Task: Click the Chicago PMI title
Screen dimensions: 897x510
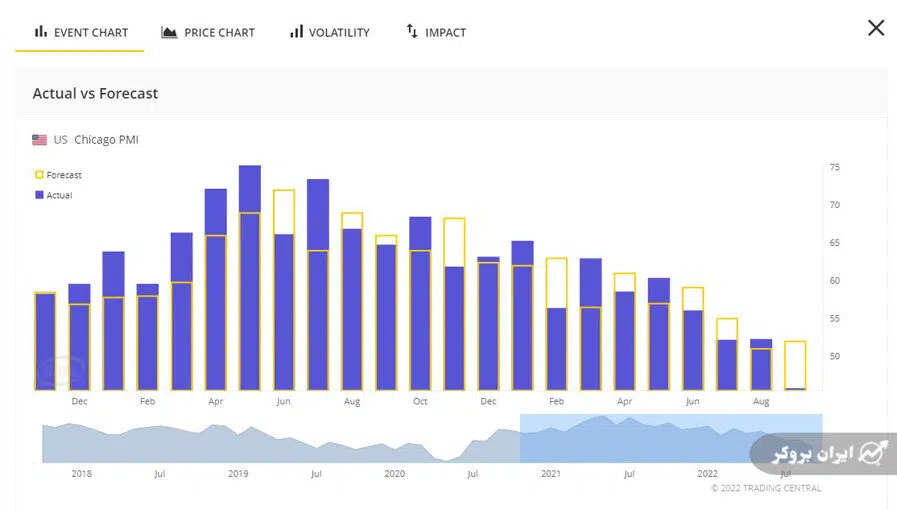Action: pos(106,140)
